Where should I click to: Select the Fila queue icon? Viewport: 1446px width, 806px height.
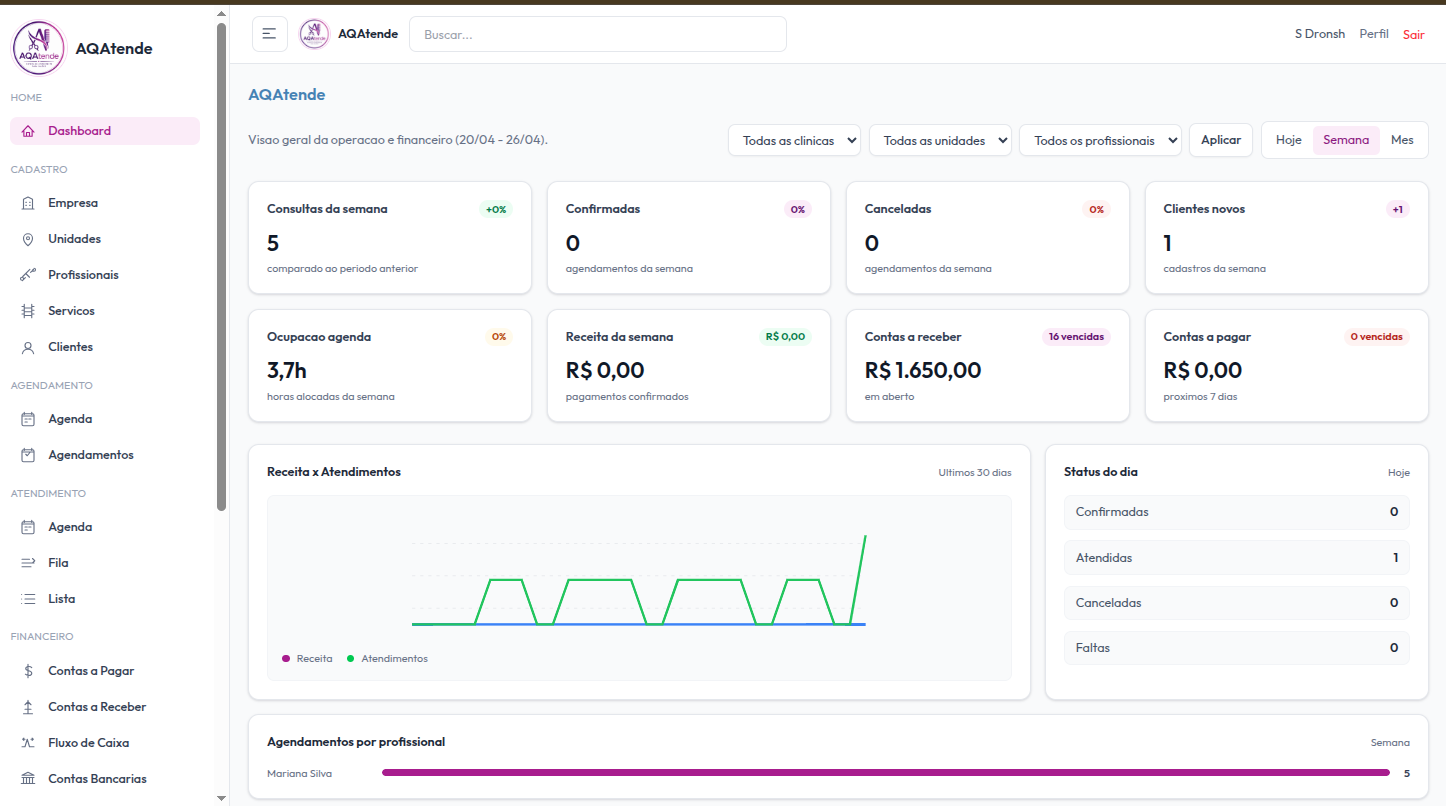pyautogui.click(x=30, y=562)
